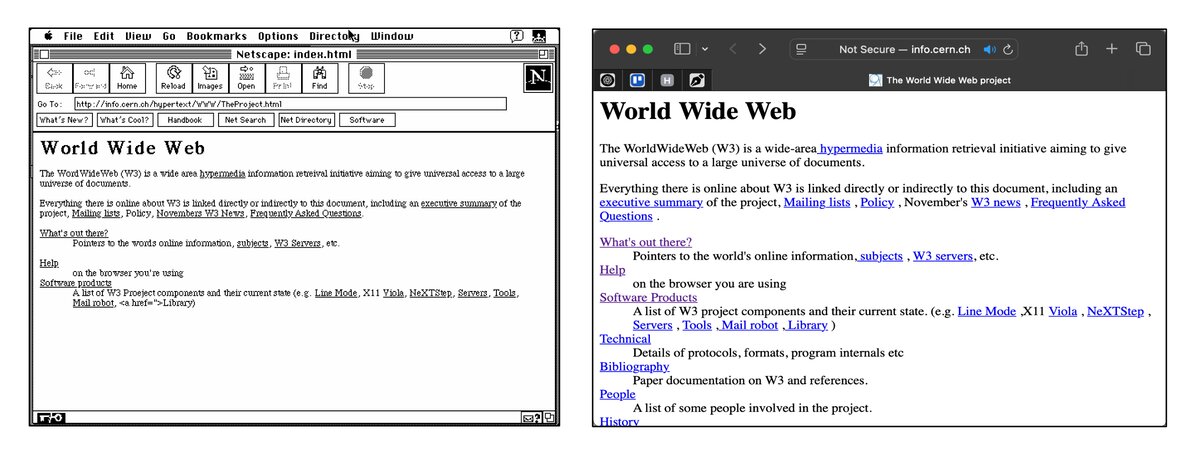Click the Images button in Netscape toolbar
The image size is (1200, 454).
(x=210, y=78)
